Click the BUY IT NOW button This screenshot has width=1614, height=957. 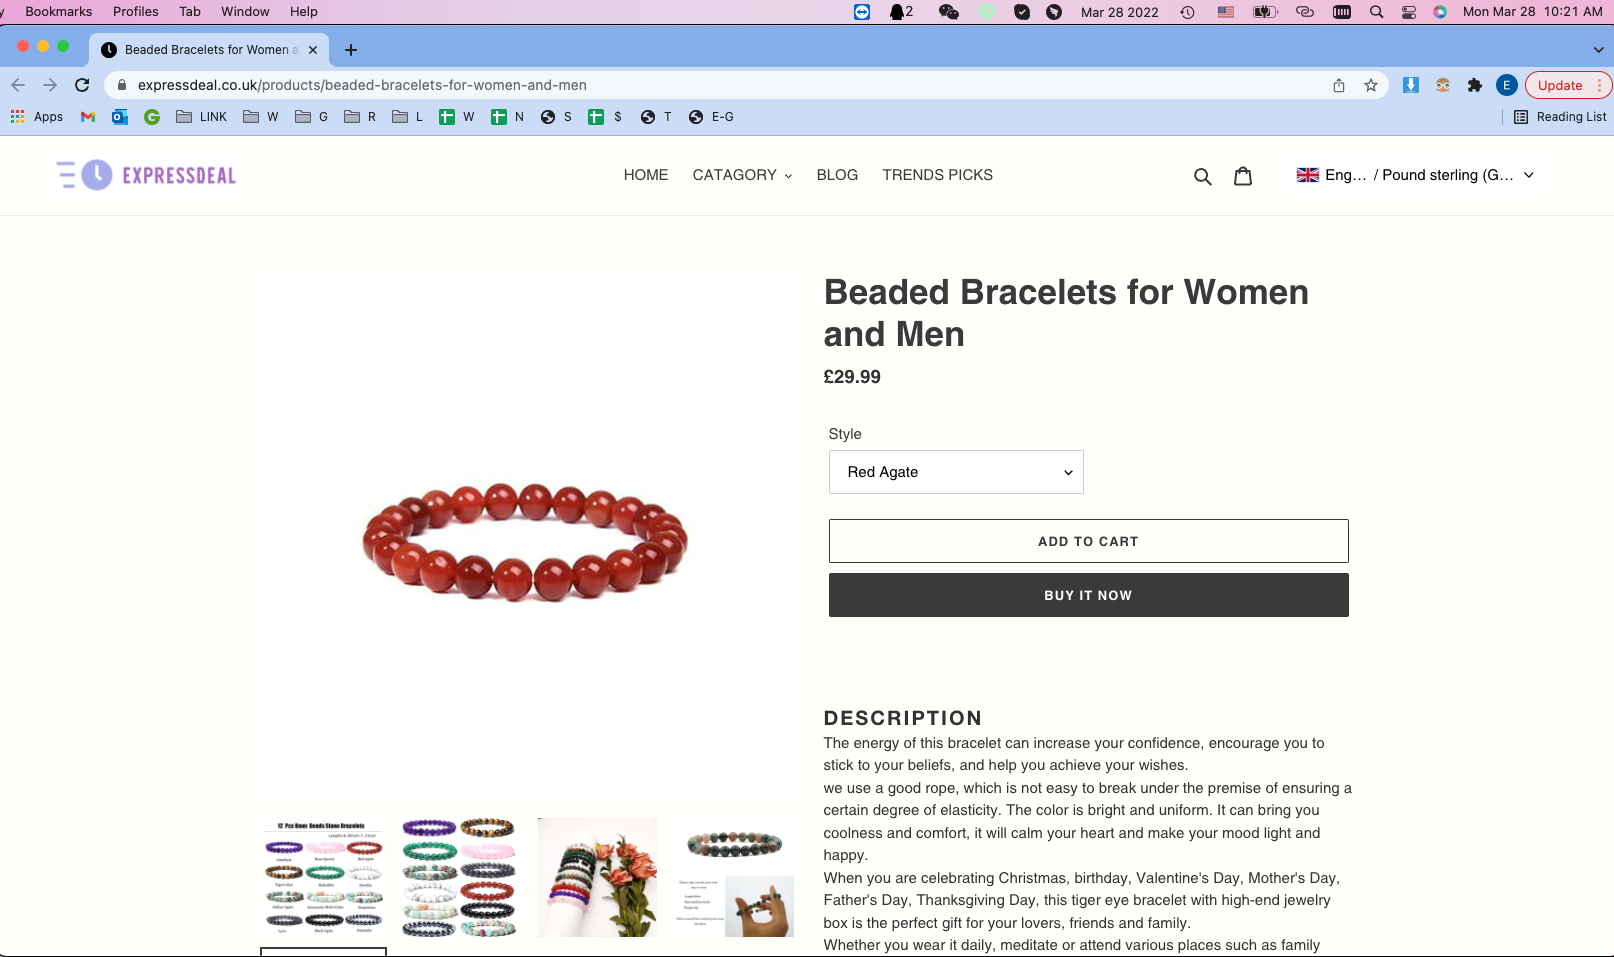(x=1088, y=595)
